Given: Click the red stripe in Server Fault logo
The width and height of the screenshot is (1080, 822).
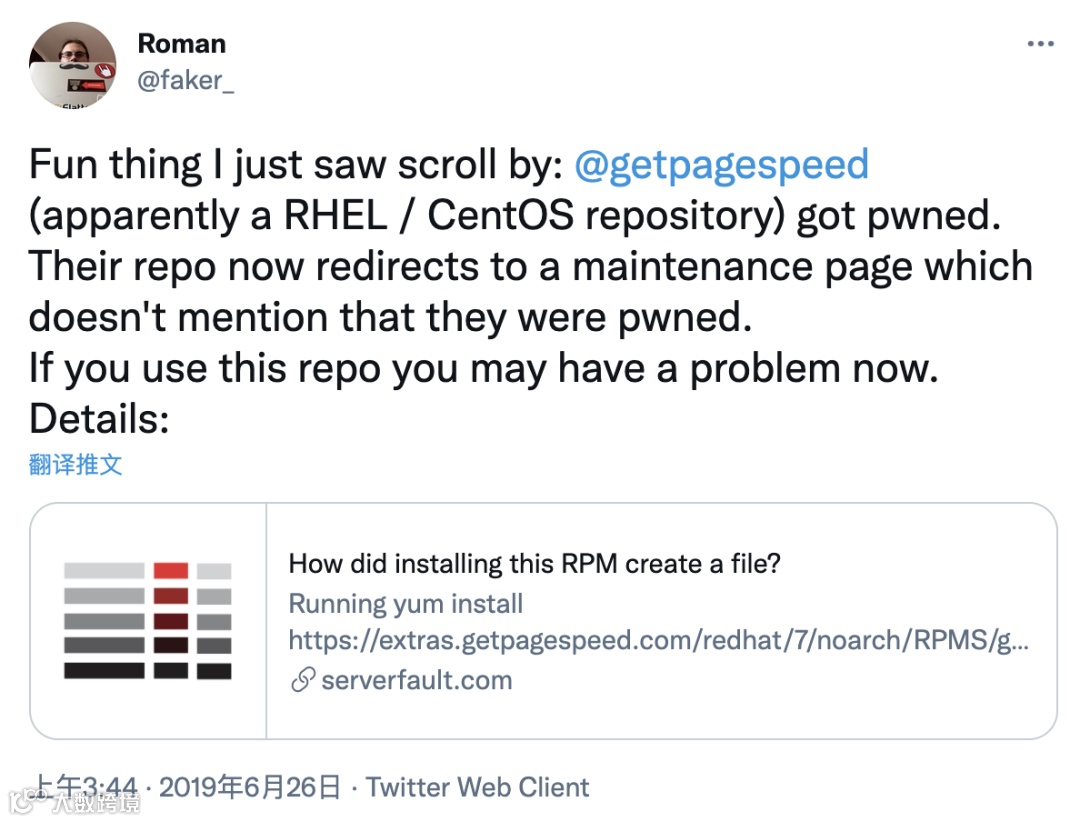Looking at the screenshot, I should pos(171,571).
